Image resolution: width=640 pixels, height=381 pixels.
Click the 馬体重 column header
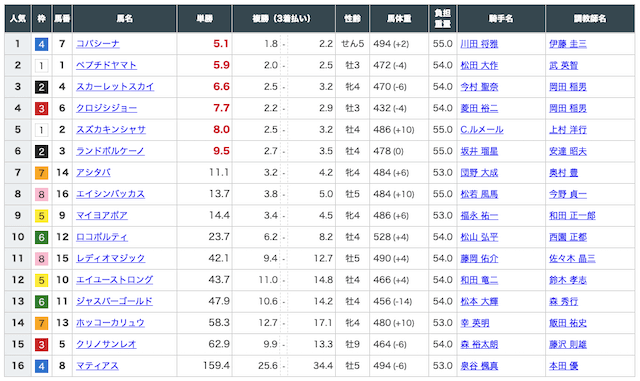tap(399, 18)
